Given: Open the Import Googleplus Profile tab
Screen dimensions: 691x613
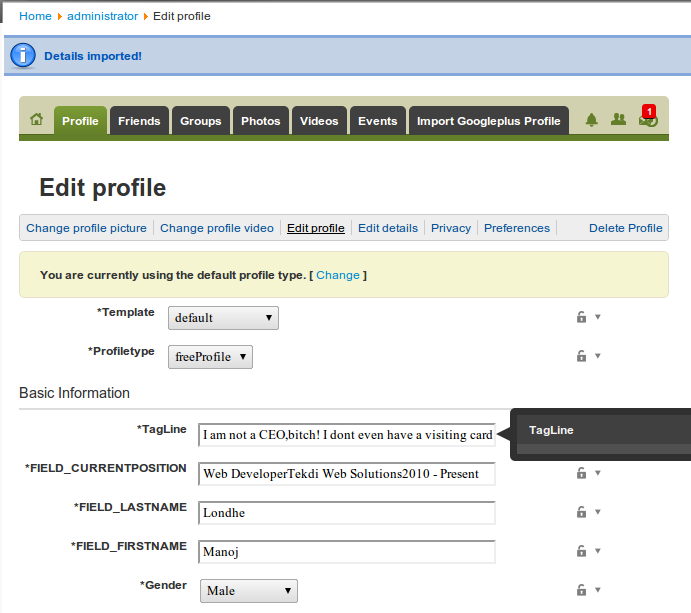Looking at the screenshot, I should (488, 121).
